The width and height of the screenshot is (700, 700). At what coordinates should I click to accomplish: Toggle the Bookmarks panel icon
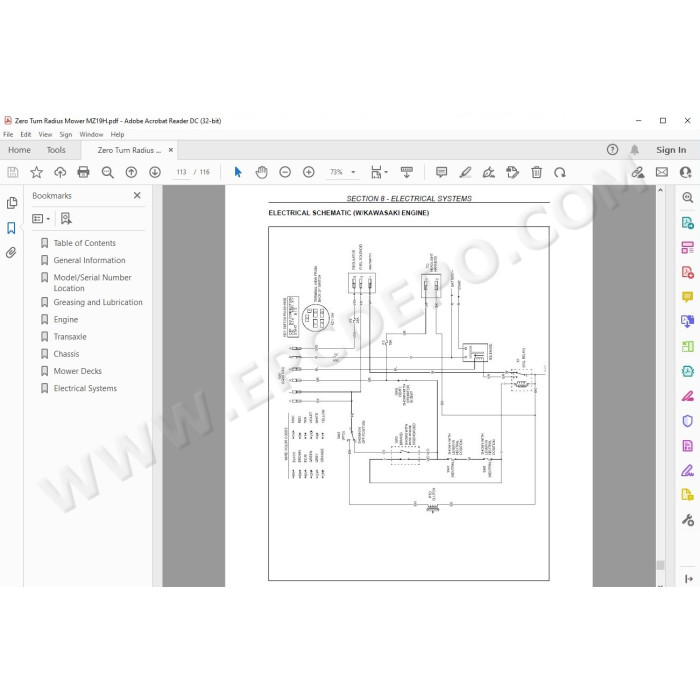[x=12, y=228]
